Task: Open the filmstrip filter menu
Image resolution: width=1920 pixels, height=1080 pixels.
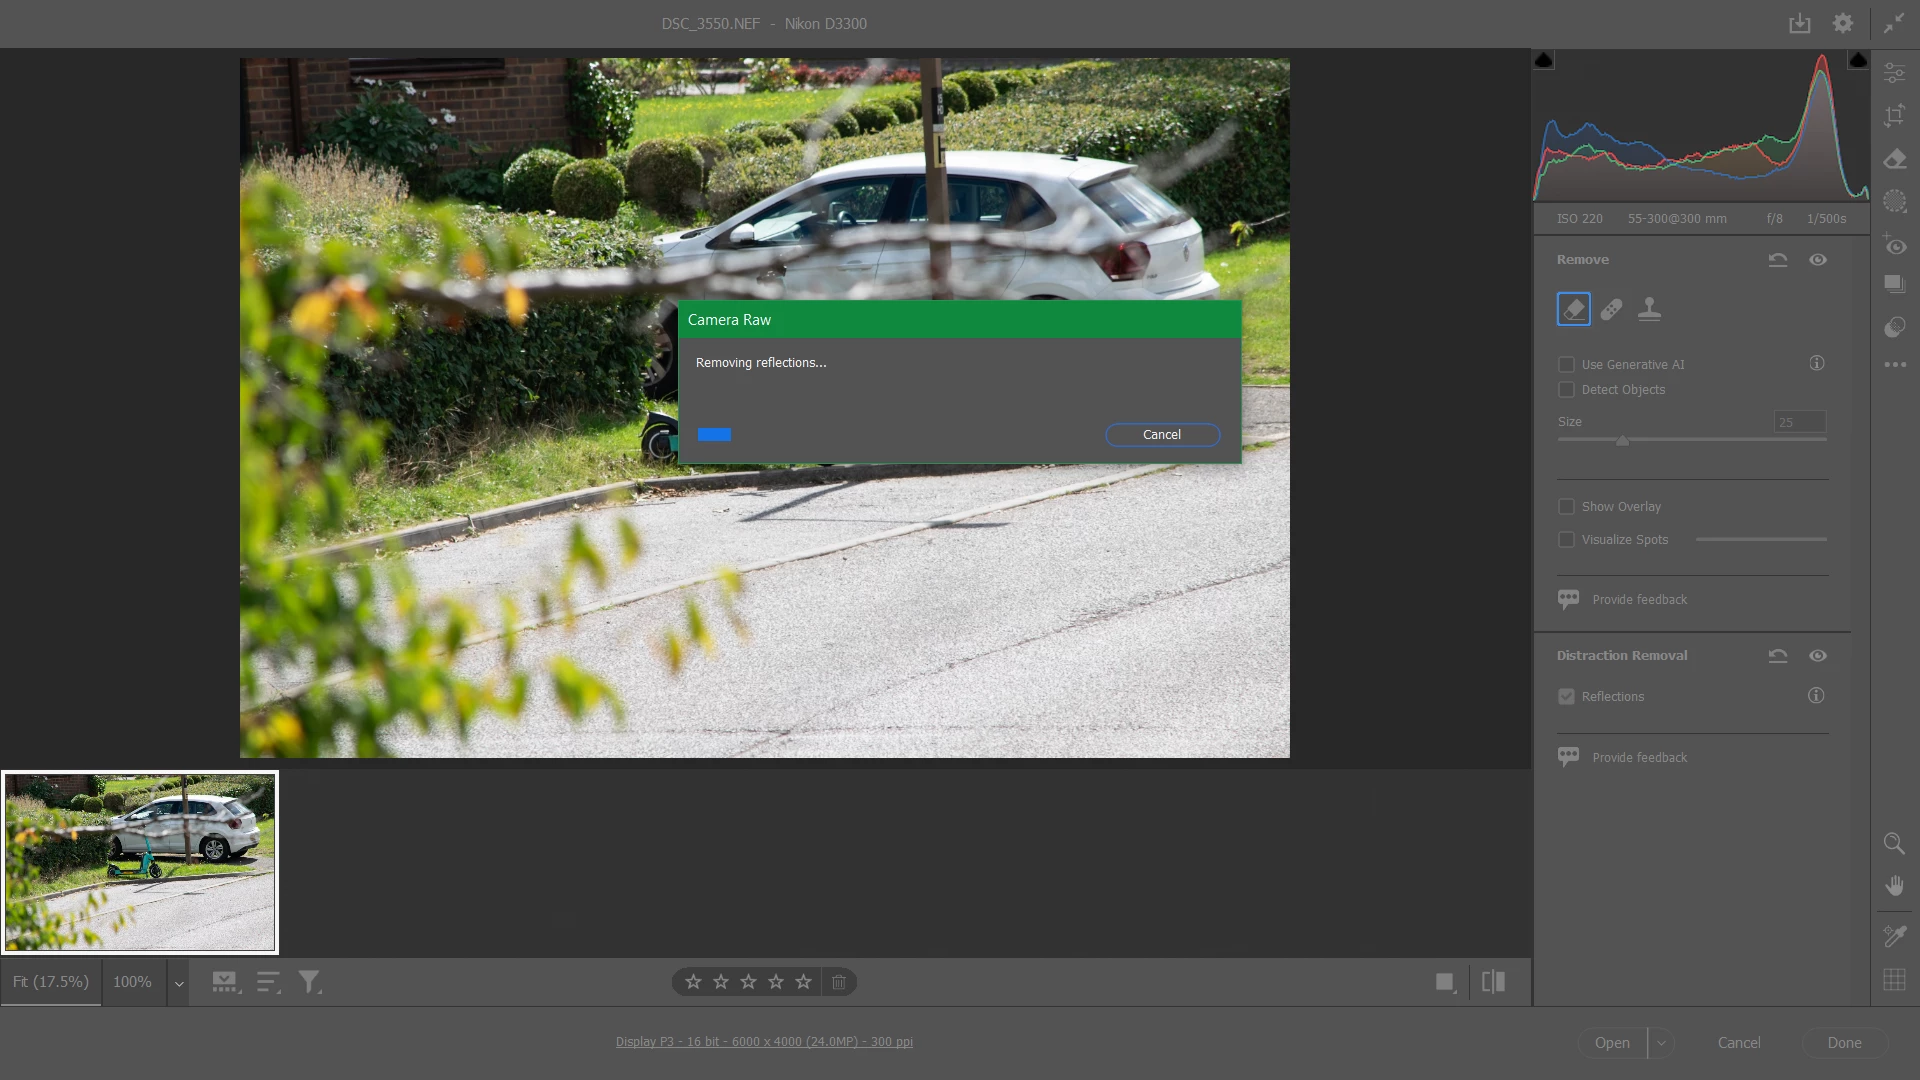Action: 309,983
